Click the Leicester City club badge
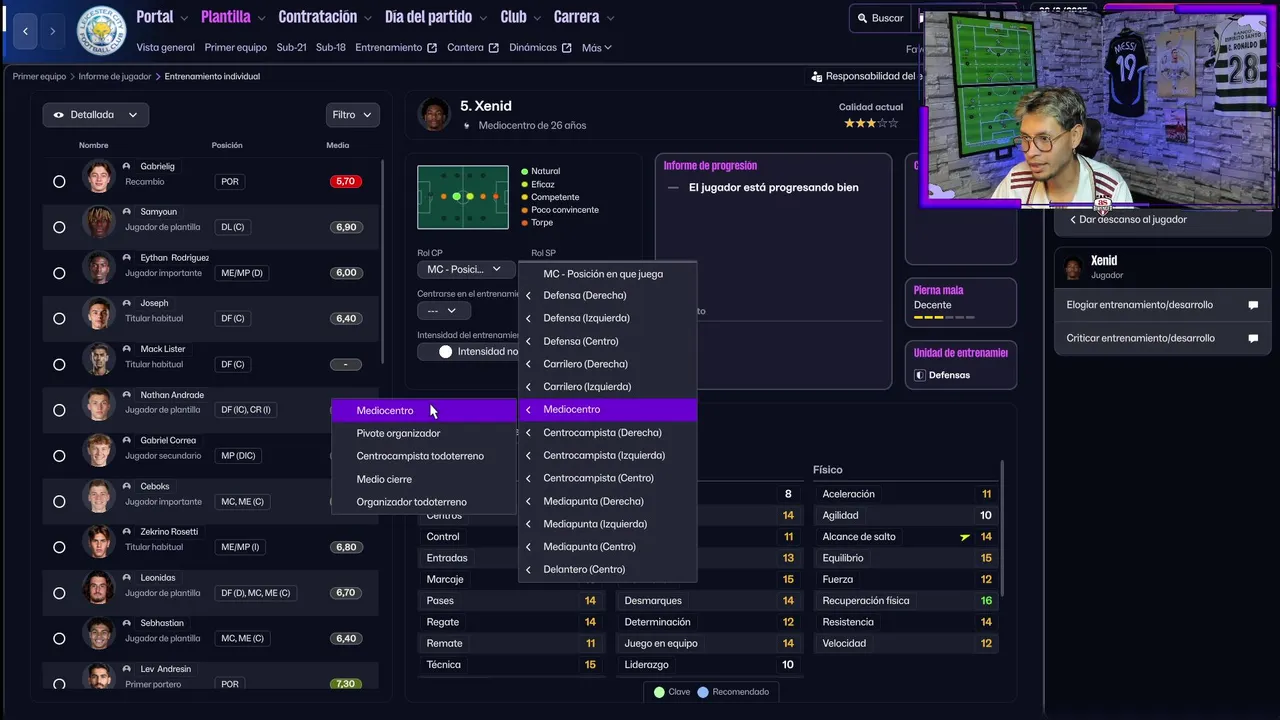Image resolution: width=1280 pixels, height=720 pixels. coord(102,31)
